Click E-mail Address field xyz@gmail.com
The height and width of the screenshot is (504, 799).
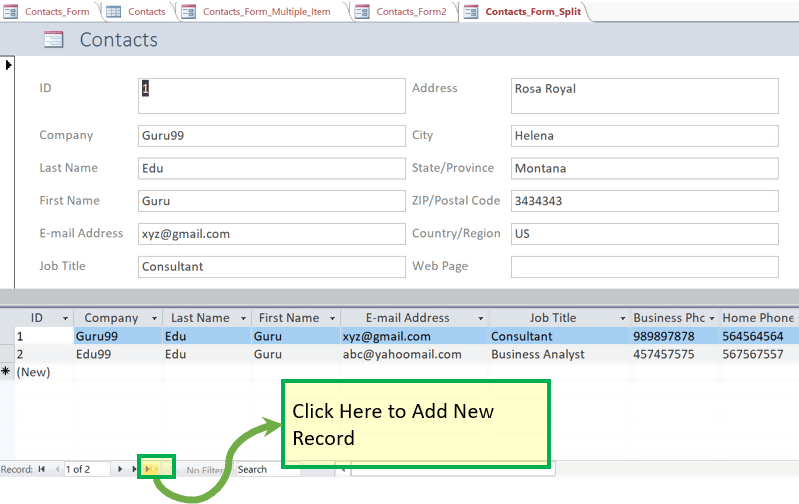[272, 234]
